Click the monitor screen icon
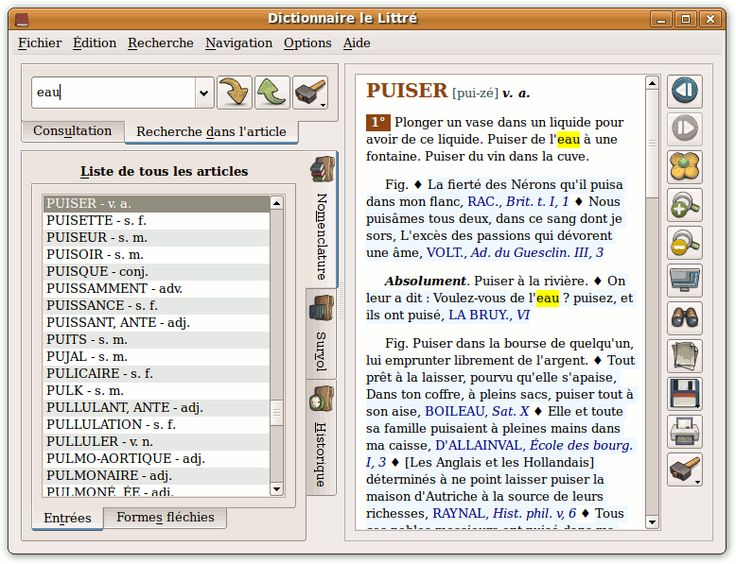 click(x=685, y=280)
